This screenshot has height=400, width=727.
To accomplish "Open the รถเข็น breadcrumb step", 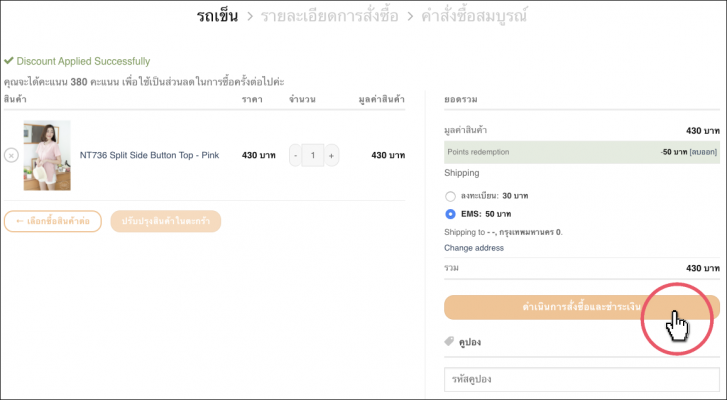I will pos(225,15).
